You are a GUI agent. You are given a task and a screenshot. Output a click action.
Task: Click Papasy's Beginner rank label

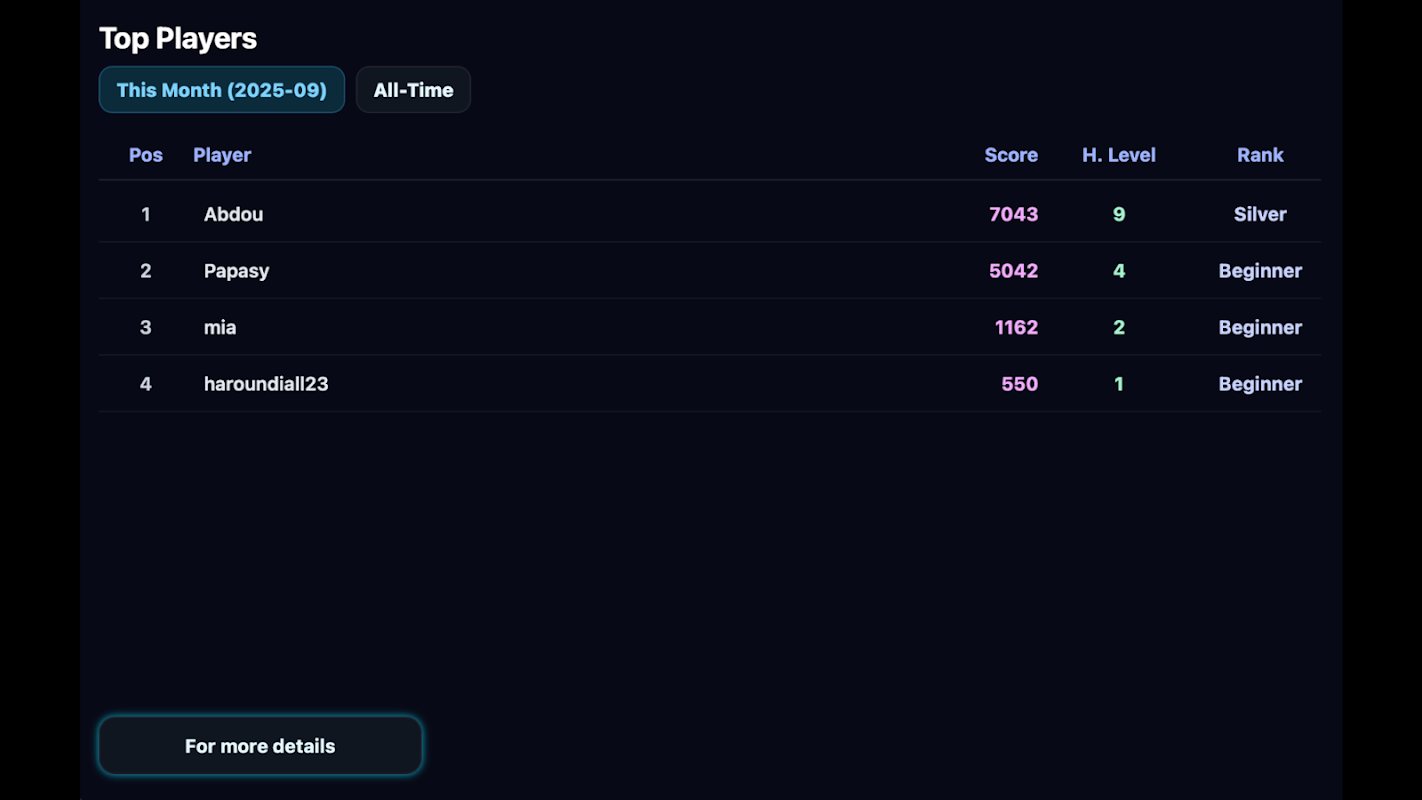1260,271
